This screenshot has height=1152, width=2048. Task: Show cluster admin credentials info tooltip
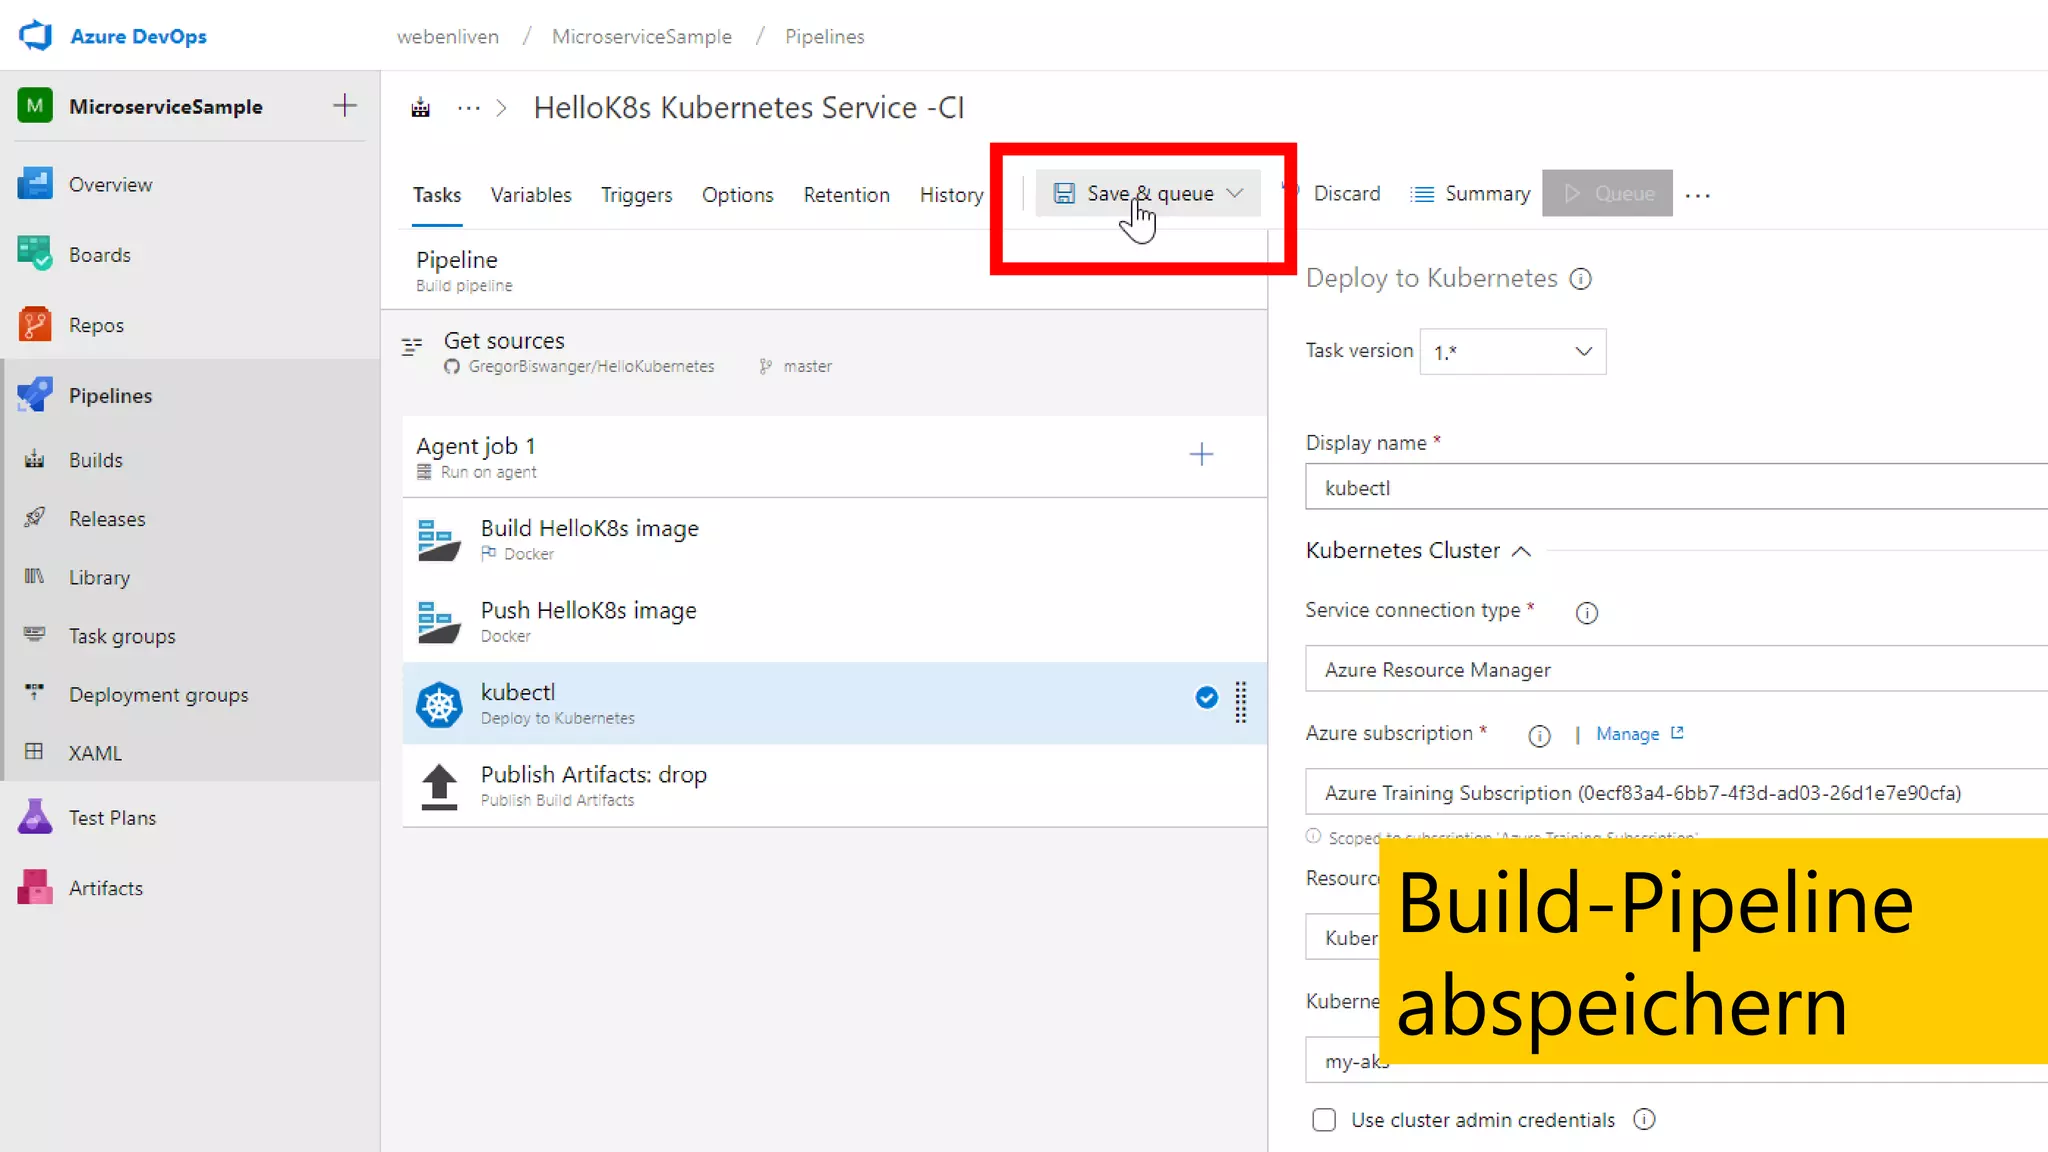[1644, 1119]
